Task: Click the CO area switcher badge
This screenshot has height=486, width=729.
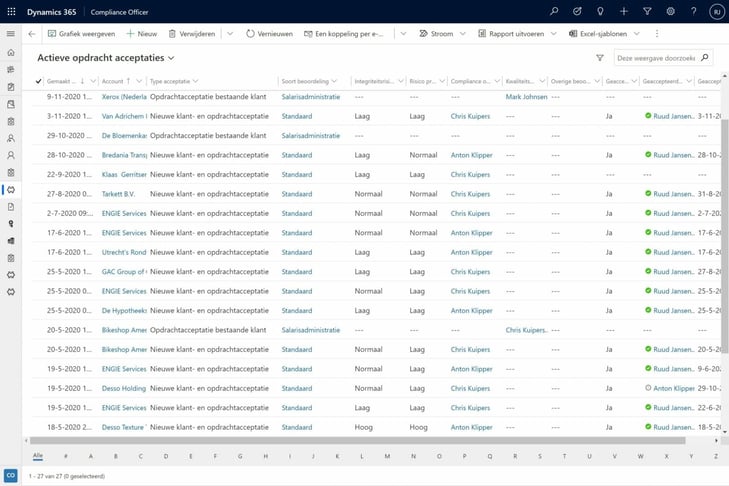Action: [11, 475]
